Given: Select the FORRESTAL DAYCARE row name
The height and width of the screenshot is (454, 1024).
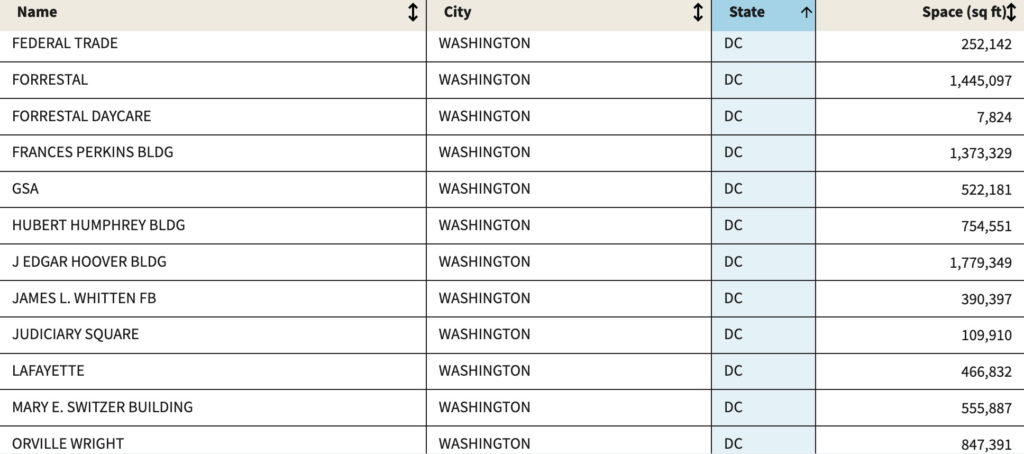Looking at the screenshot, I should pyautogui.click(x=82, y=116).
